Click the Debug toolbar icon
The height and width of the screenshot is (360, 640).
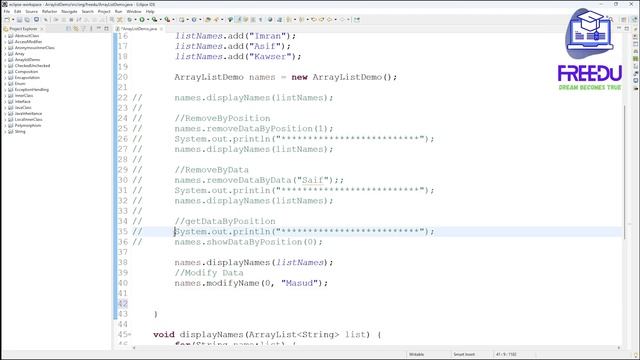(129, 20)
